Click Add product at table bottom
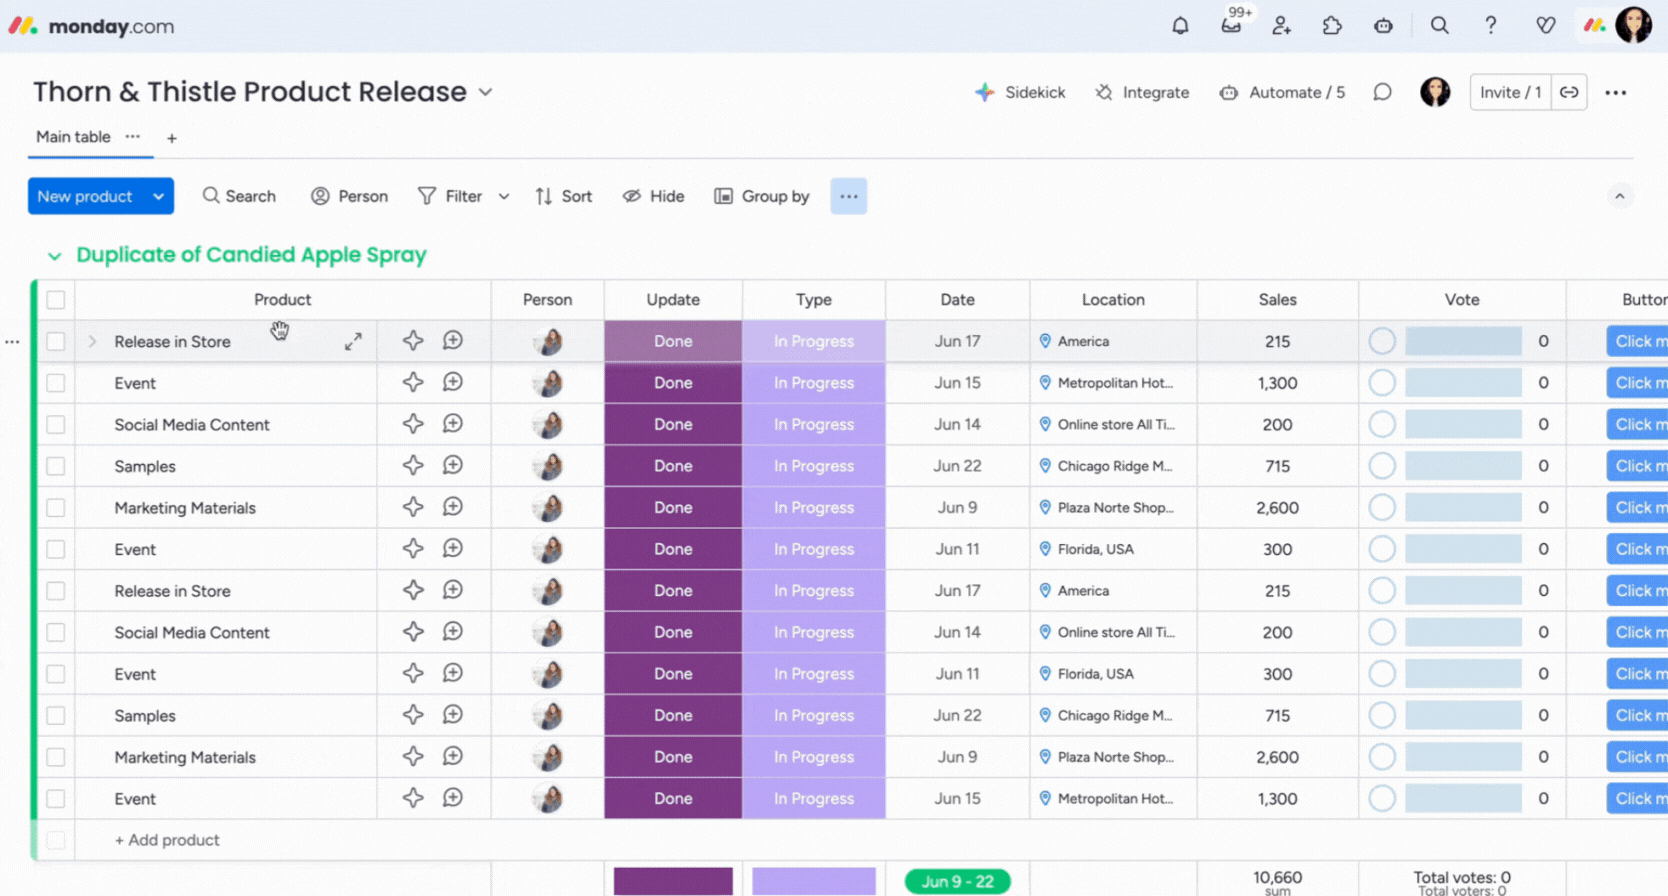Image resolution: width=1668 pixels, height=896 pixels. pyautogui.click(x=167, y=840)
